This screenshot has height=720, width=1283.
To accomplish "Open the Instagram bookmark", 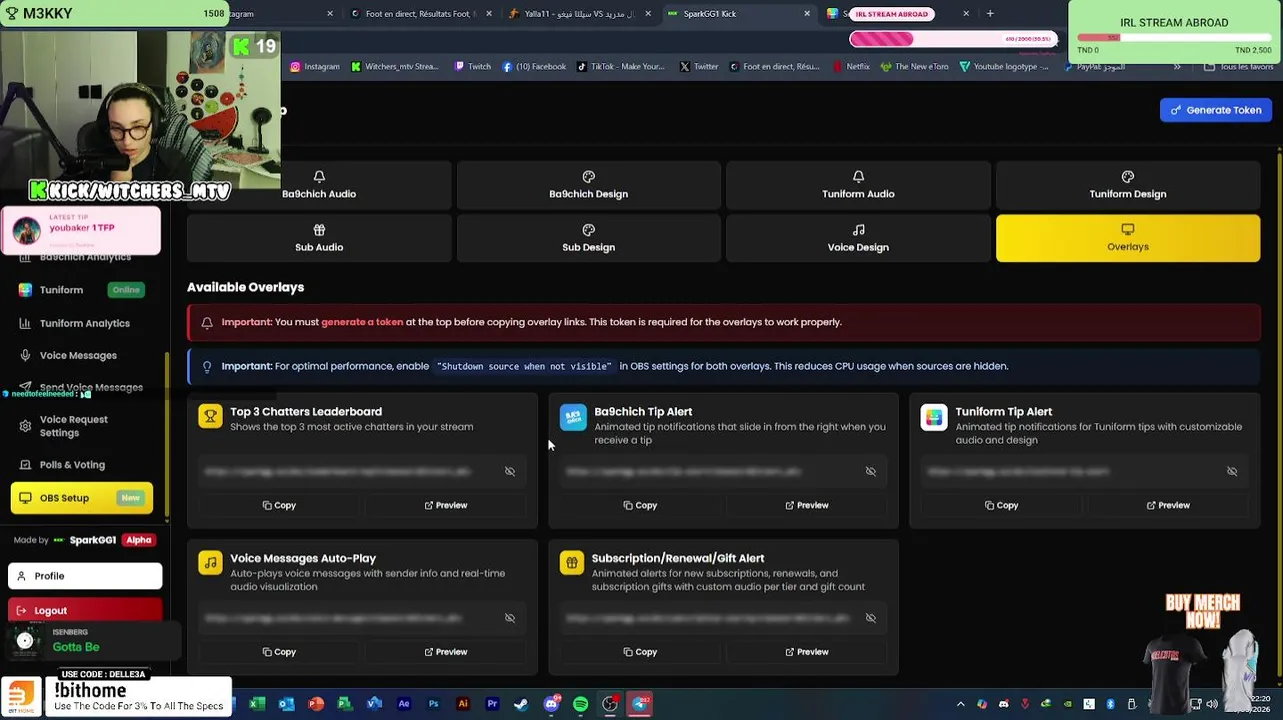I will point(315,67).
